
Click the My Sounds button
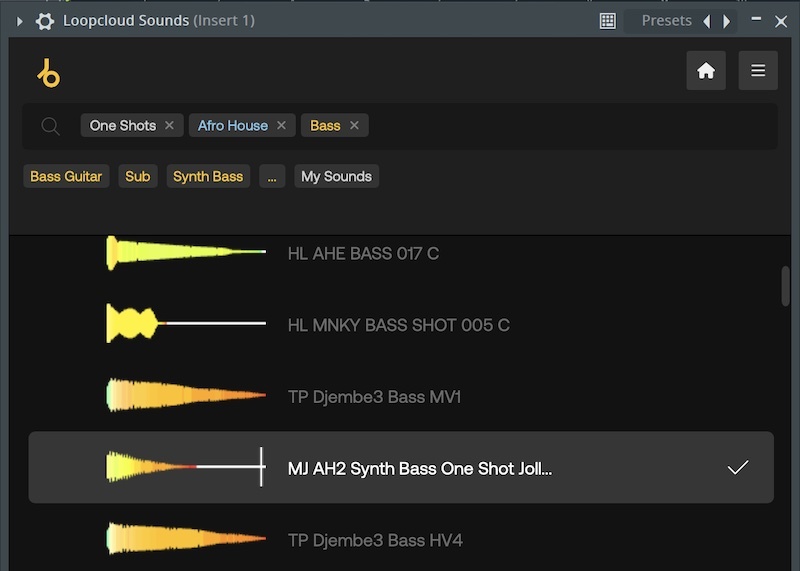coord(336,177)
